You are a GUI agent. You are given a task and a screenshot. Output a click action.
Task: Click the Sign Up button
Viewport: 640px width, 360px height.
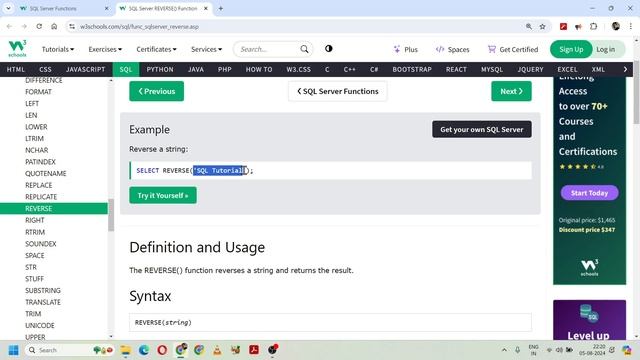point(571,49)
